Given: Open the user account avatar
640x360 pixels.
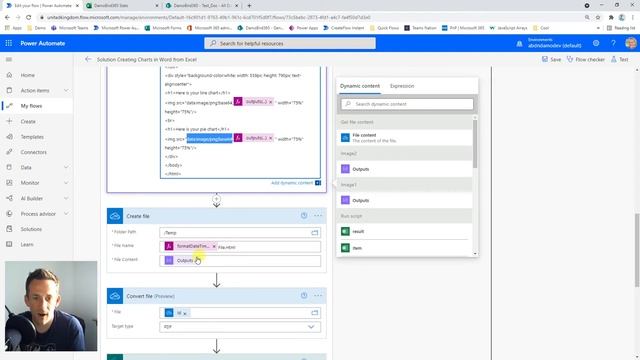Looking at the screenshot, I should (631, 43).
